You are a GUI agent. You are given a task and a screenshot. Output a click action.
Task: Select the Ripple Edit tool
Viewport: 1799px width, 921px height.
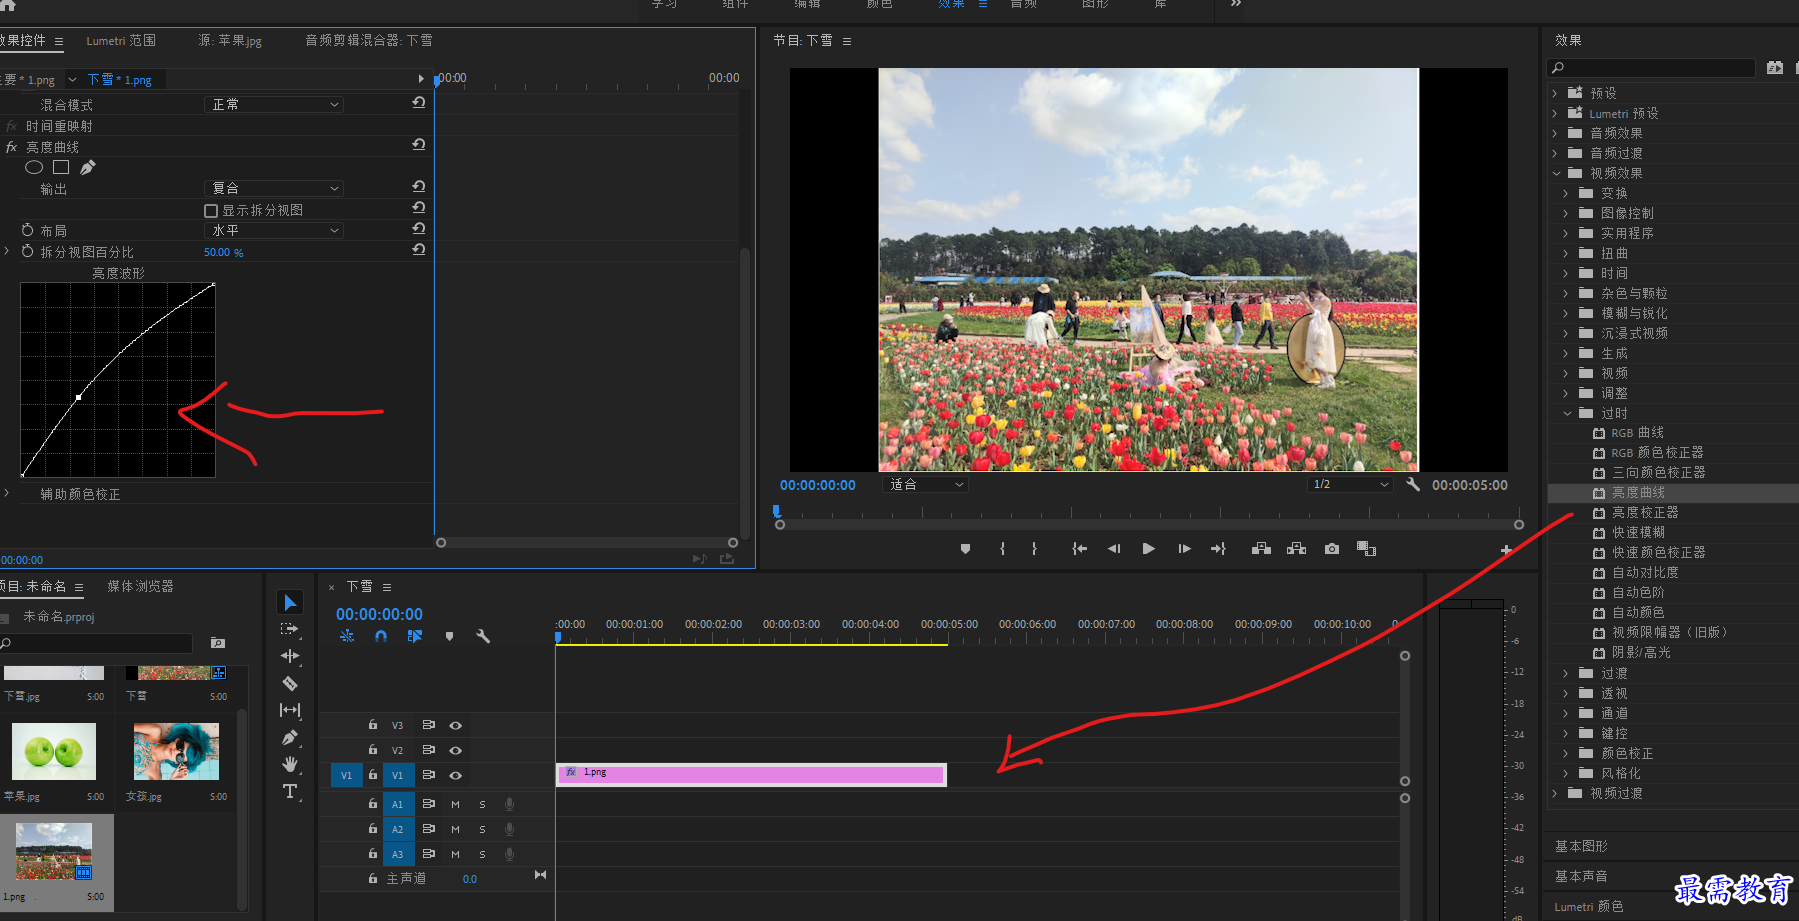click(x=290, y=656)
